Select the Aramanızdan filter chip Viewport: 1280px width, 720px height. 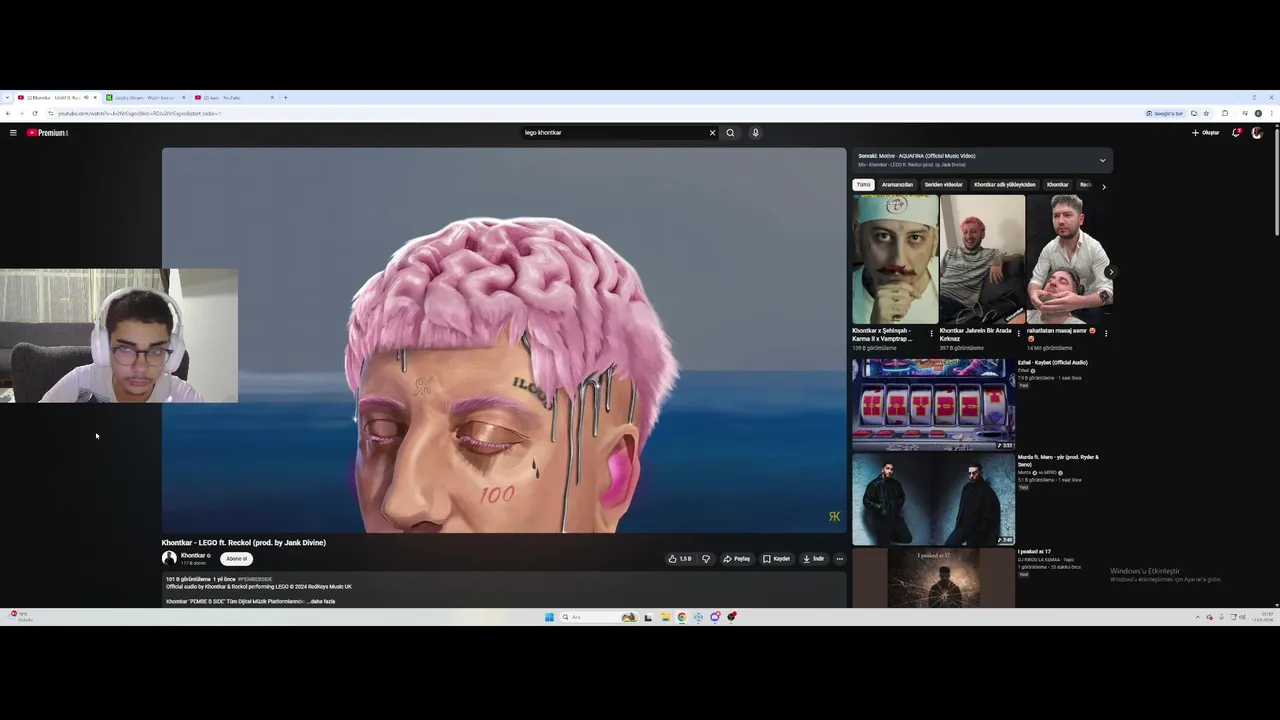click(x=897, y=185)
